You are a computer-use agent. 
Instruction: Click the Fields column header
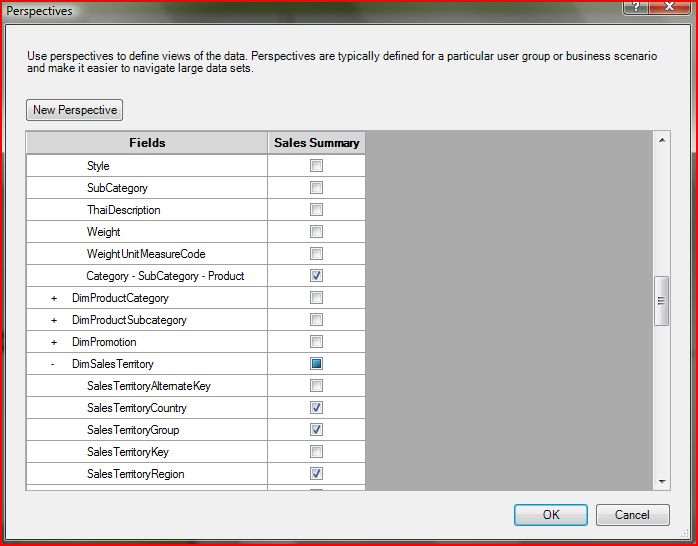[147, 143]
